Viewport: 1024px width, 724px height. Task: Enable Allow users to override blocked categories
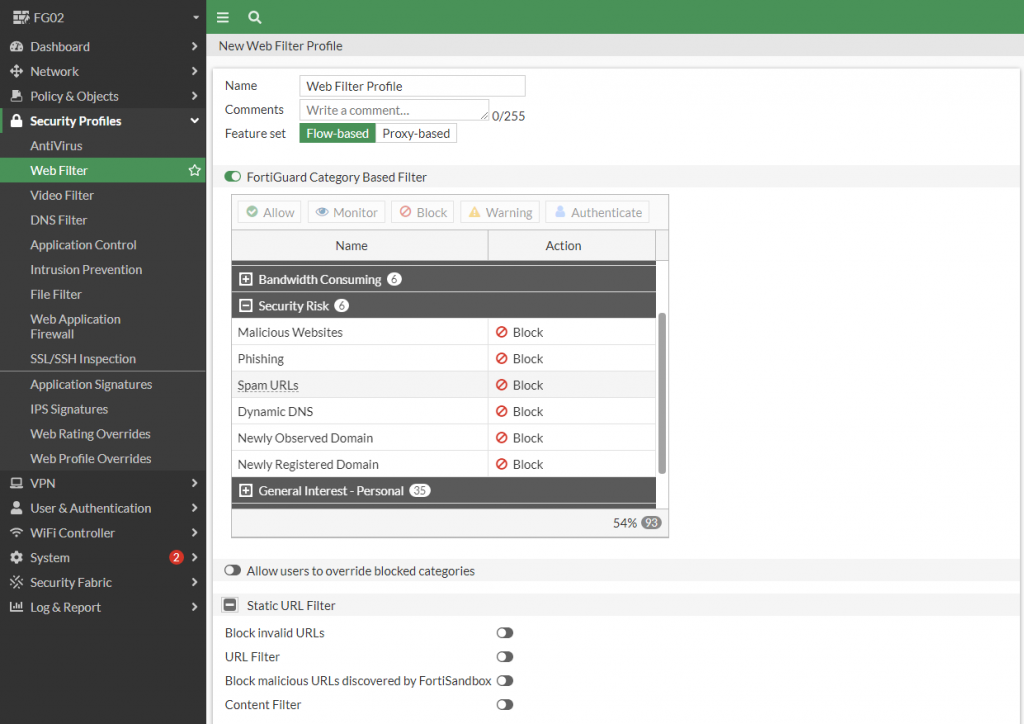(x=233, y=571)
